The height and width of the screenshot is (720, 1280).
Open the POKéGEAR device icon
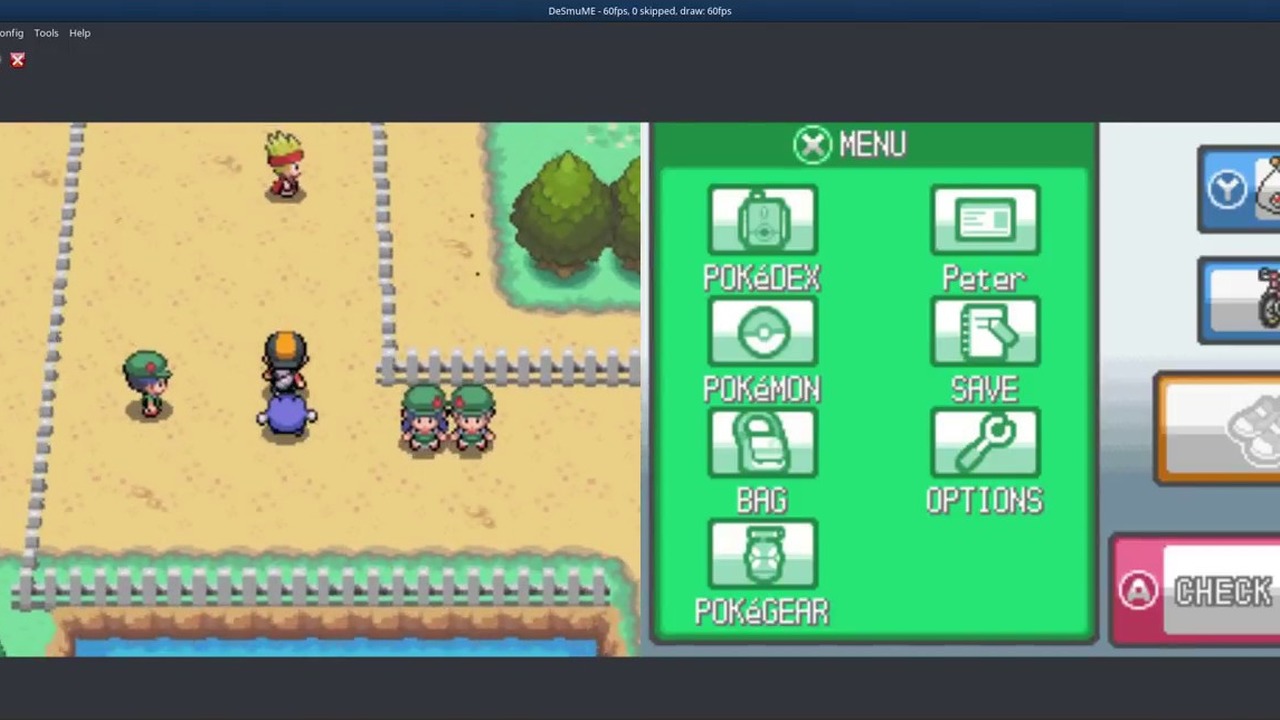[762, 554]
